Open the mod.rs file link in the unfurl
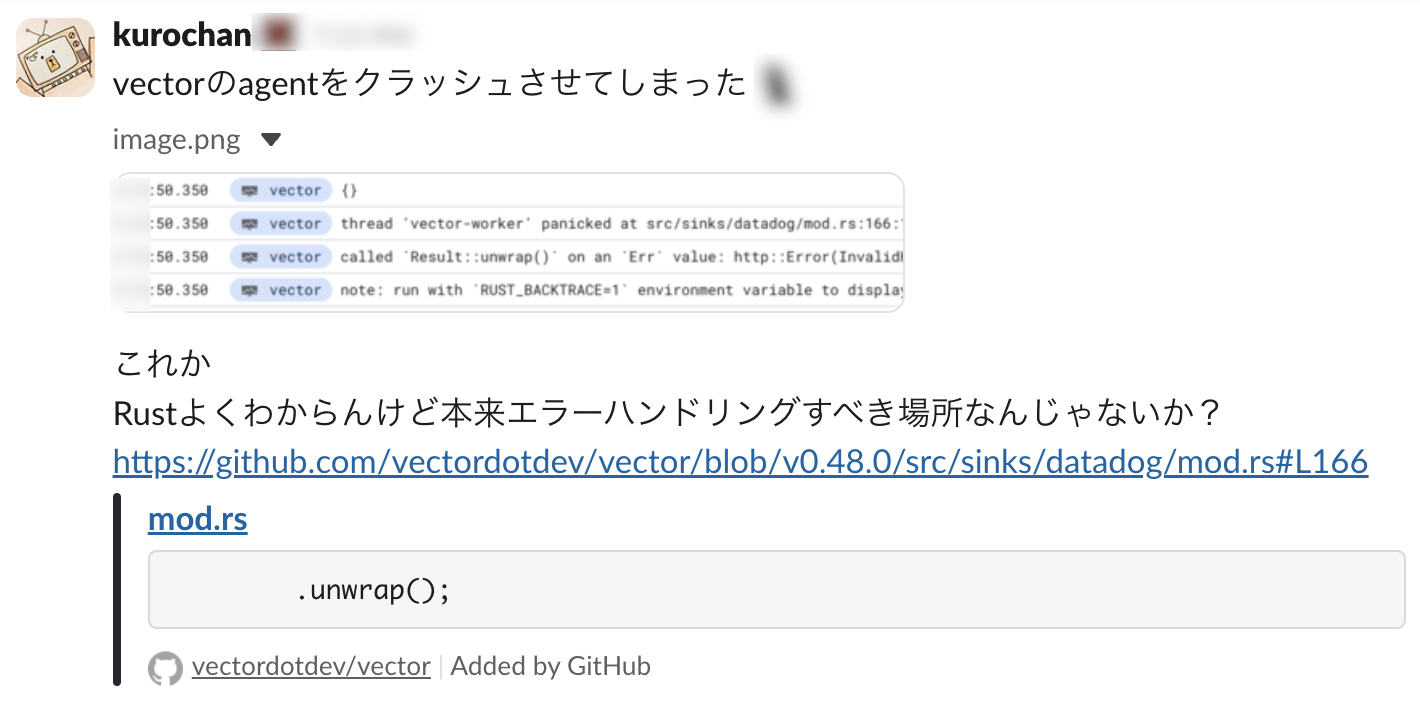 [196, 518]
